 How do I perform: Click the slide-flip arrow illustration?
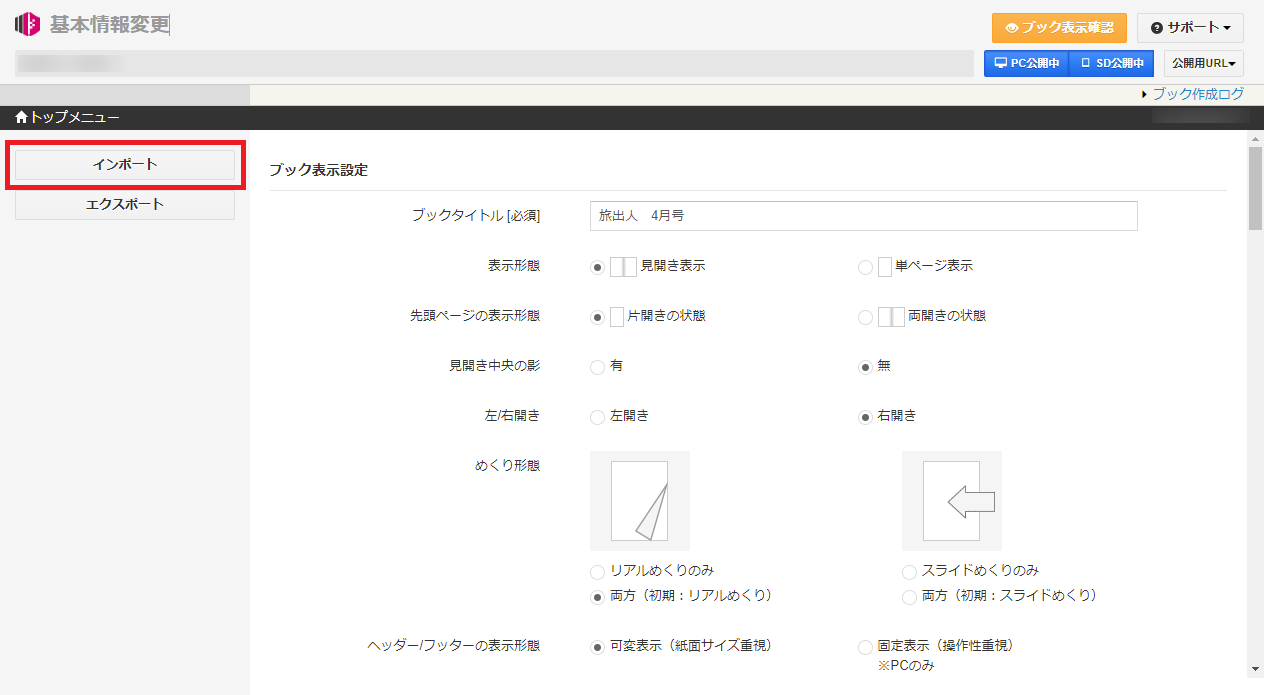point(951,500)
